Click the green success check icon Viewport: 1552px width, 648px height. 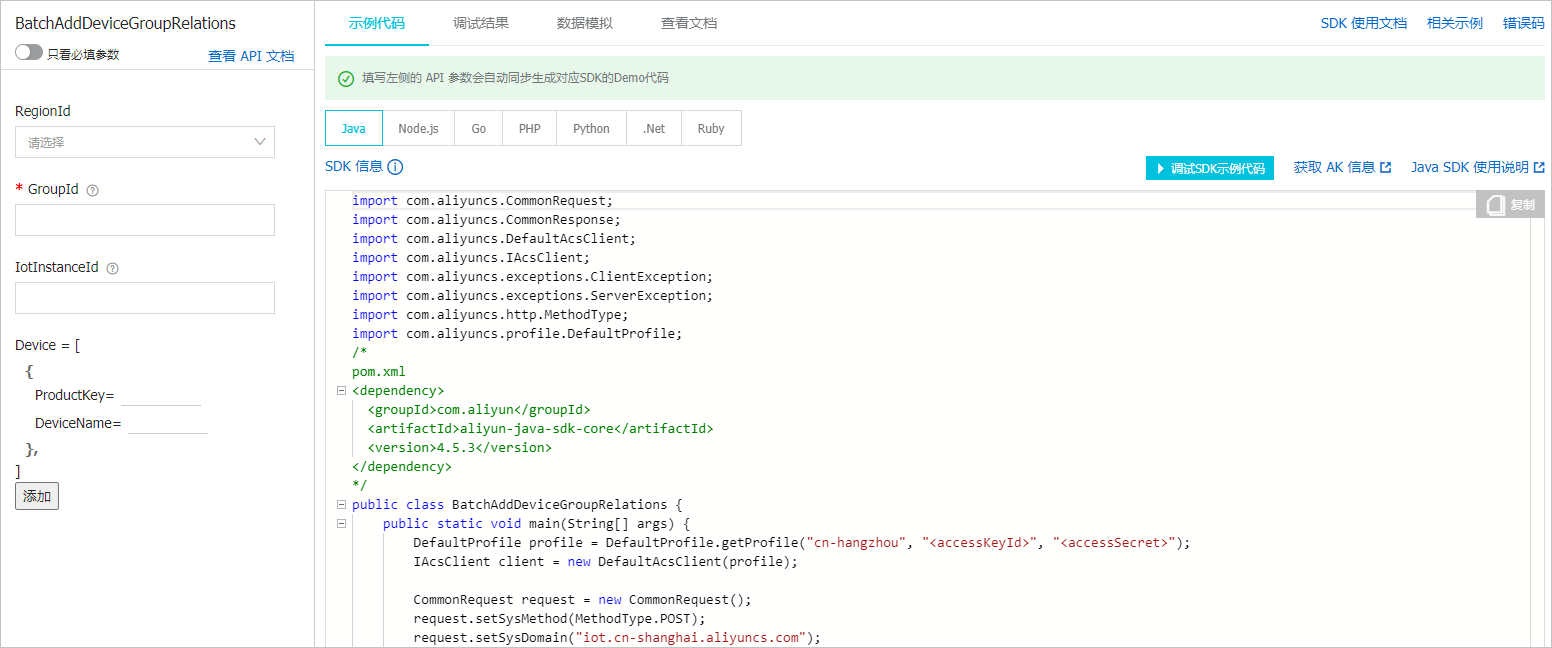click(346, 78)
